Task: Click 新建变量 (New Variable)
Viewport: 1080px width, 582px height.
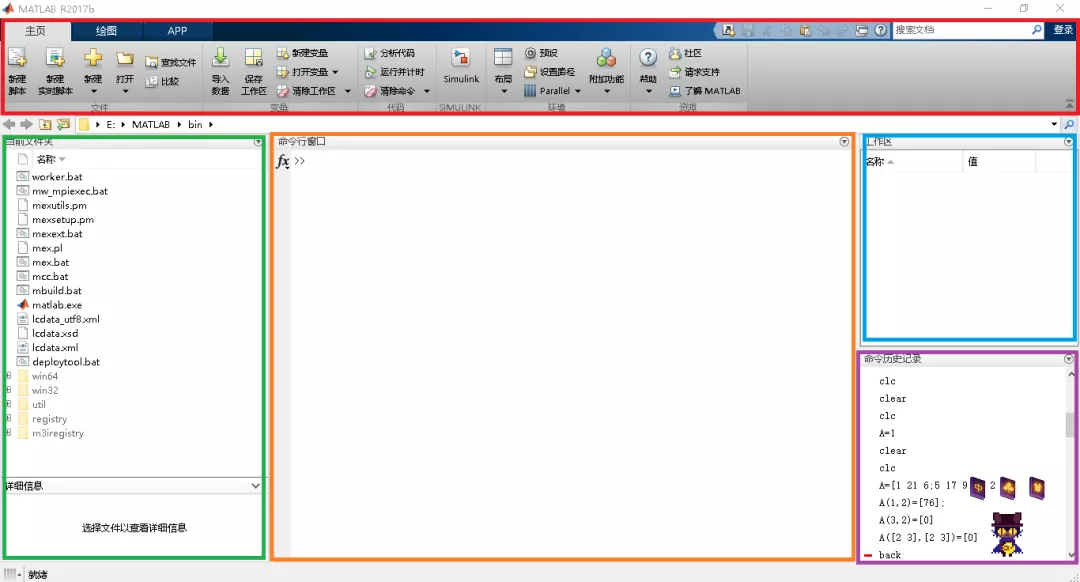Action: click(302, 53)
